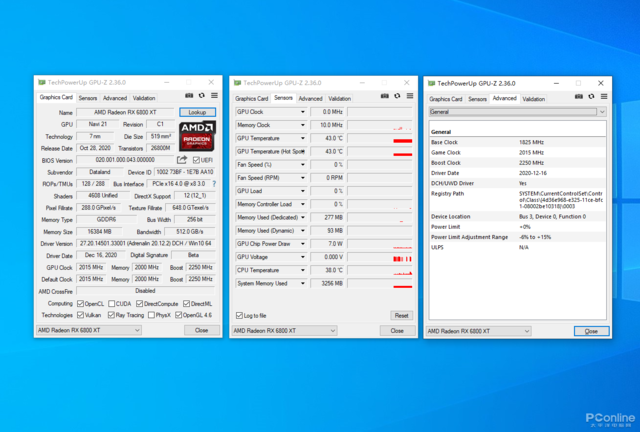Image resolution: width=640 pixels, height=432 pixels.
Task: Switch to Sensors tab in Advanced window
Action: (477, 99)
